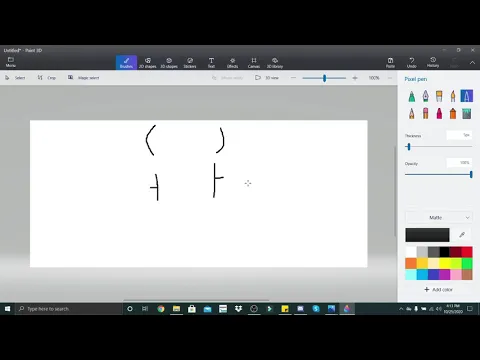
Task: Pick the magenta Crayon brush
Action: 439,114
